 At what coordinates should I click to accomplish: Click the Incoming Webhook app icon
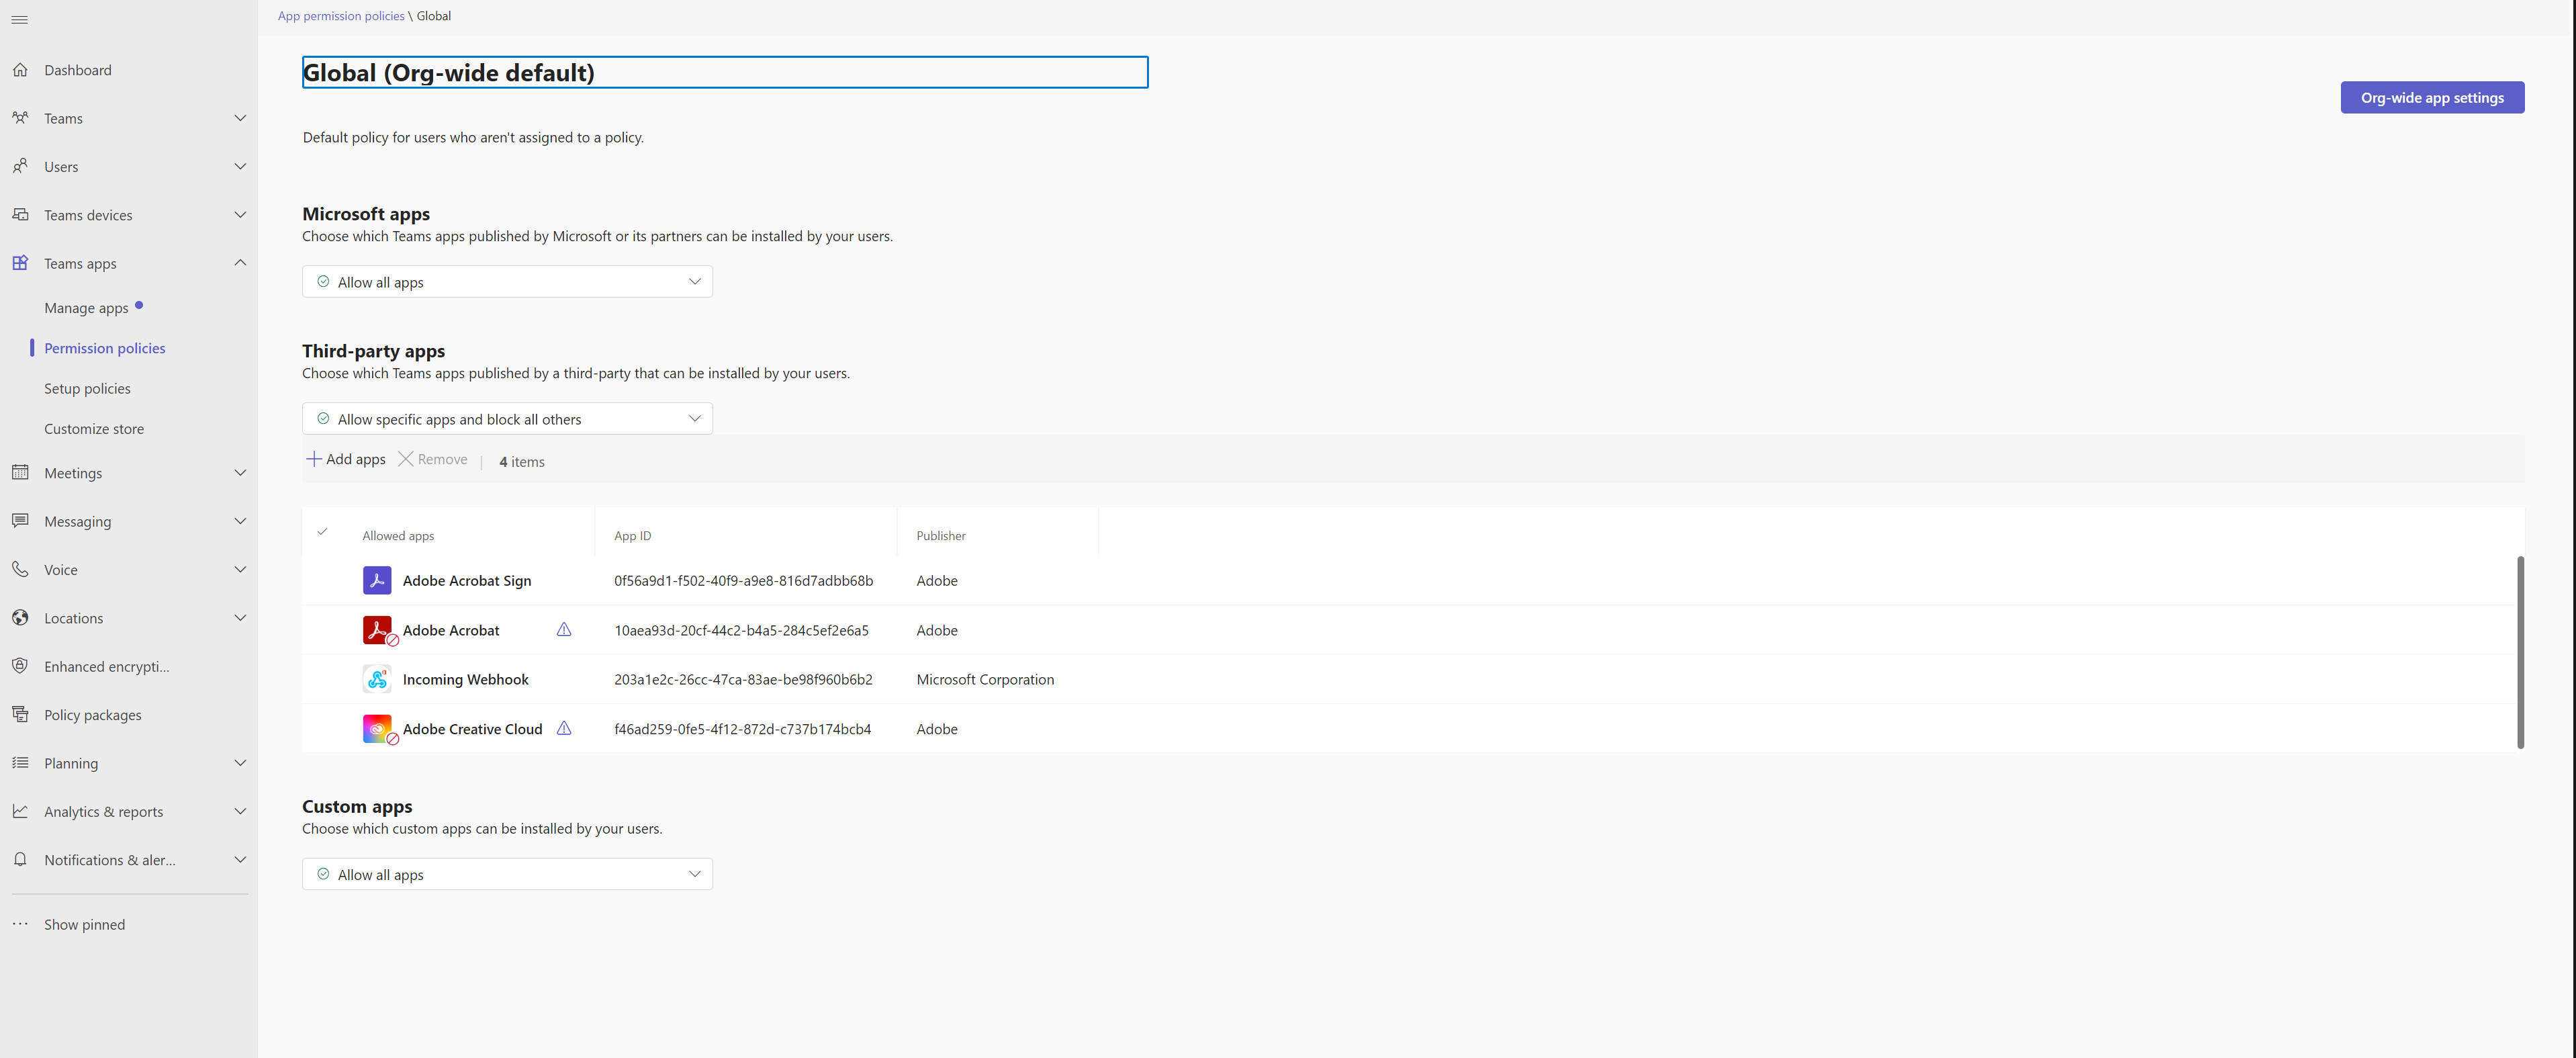[377, 679]
